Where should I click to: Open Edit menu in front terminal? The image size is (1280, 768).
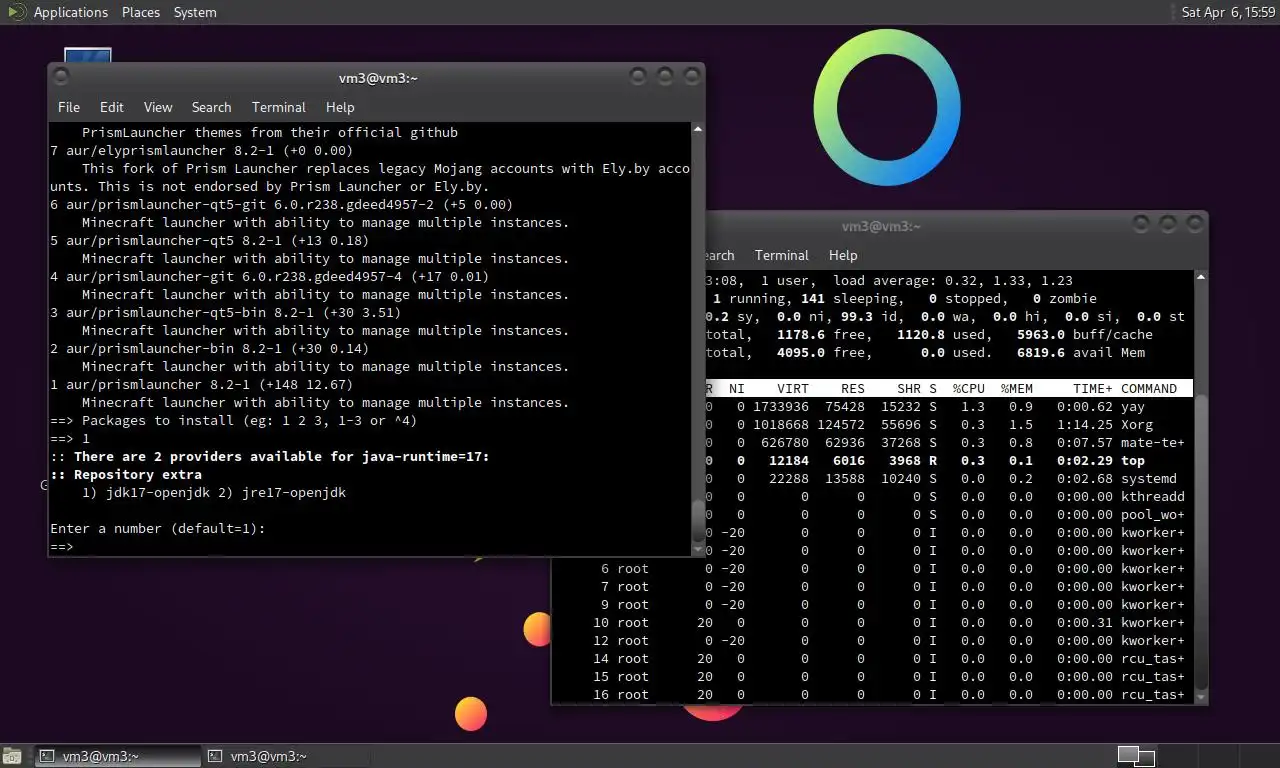click(x=112, y=107)
